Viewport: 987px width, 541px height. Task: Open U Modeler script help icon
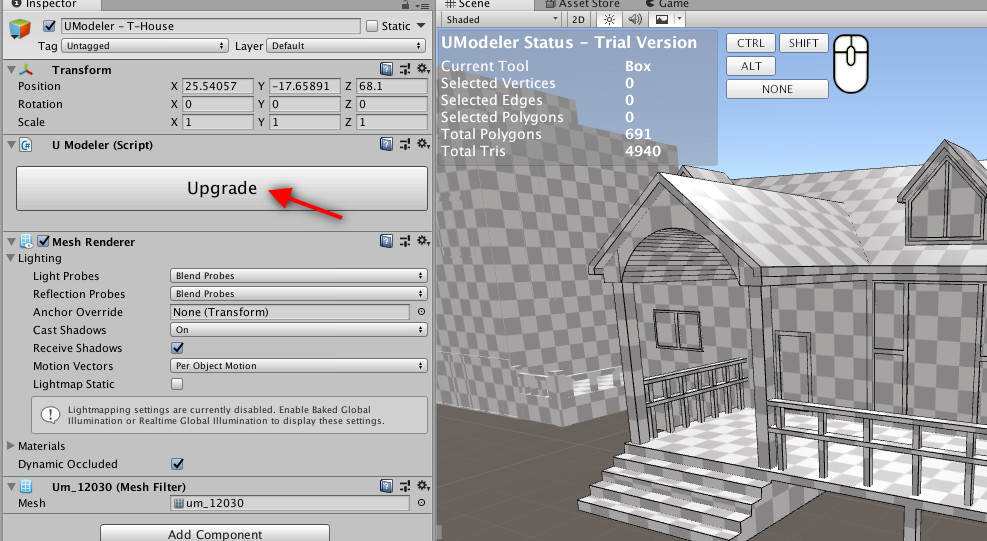coord(386,144)
